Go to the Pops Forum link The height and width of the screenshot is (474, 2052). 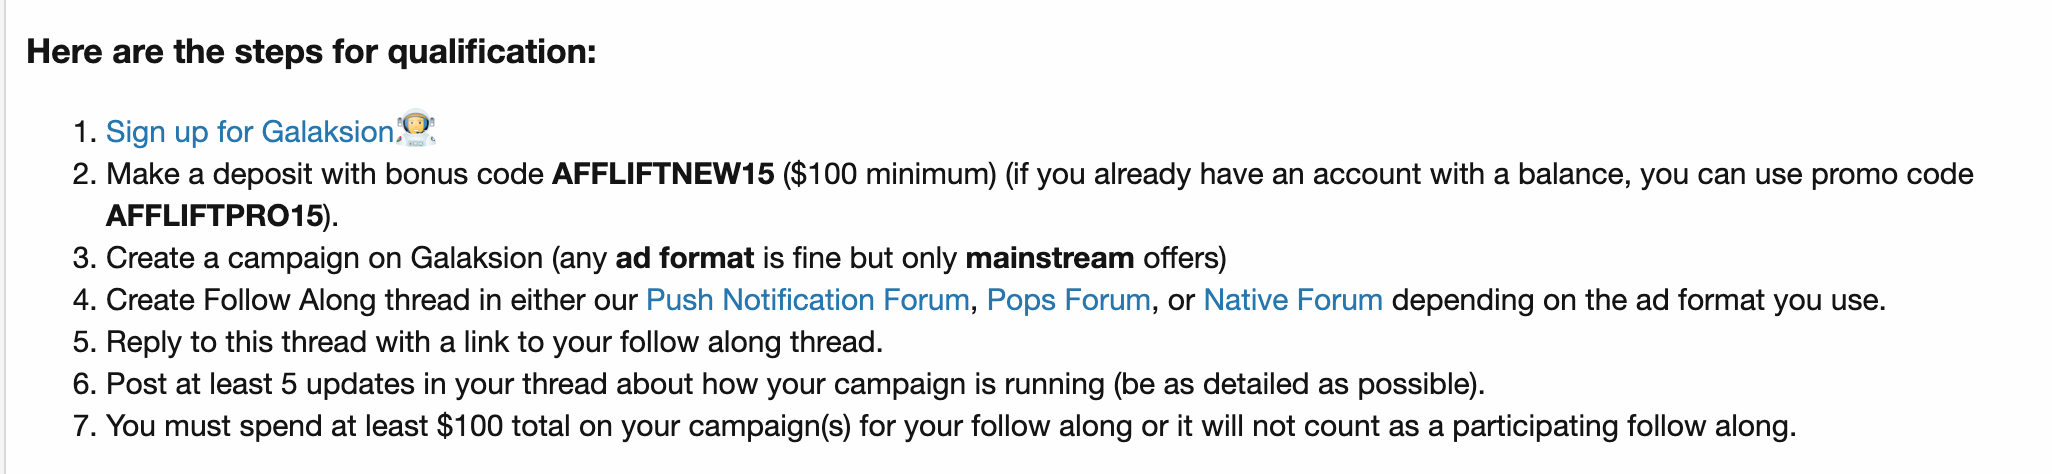click(1068, 300)
